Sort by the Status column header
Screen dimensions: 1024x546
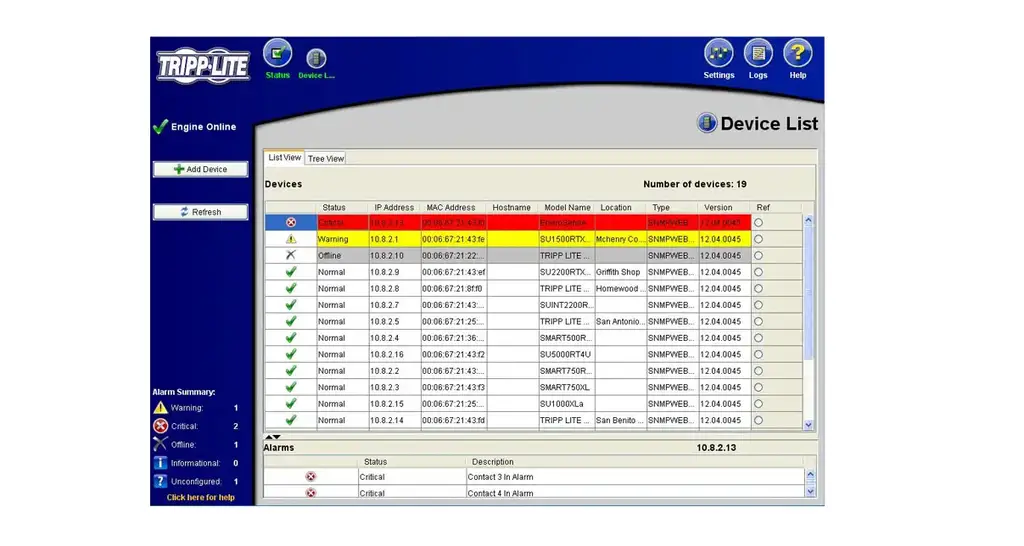(334, 207)
